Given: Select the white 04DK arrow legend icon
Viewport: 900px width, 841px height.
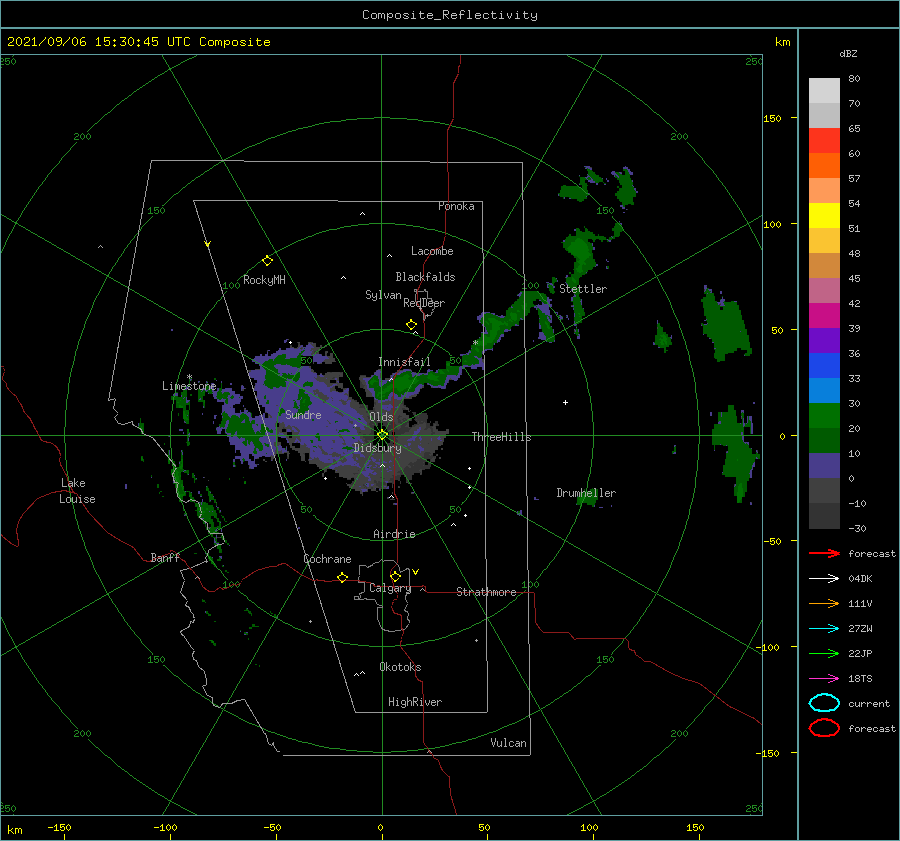Looking at the screenshot, I should coord(824,579).
